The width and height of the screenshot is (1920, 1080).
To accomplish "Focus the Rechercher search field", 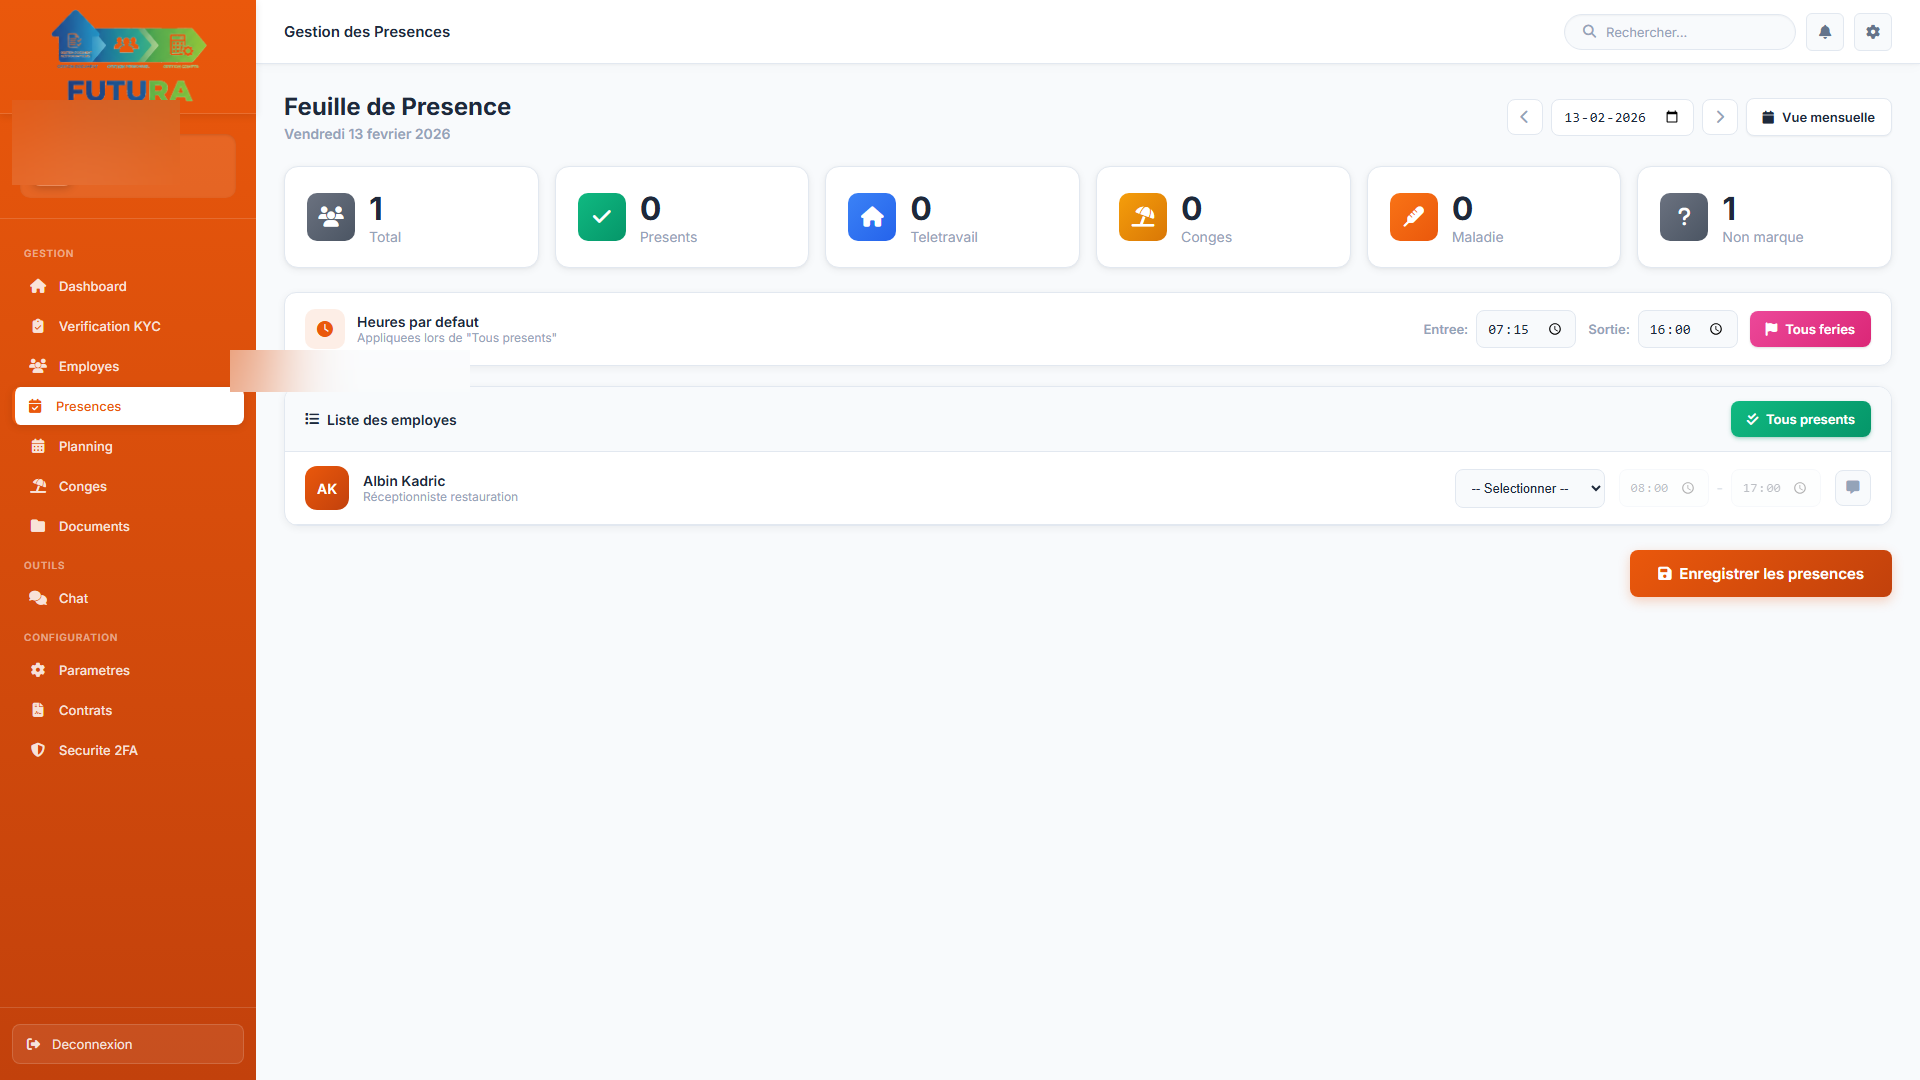I will [1690, 32].
